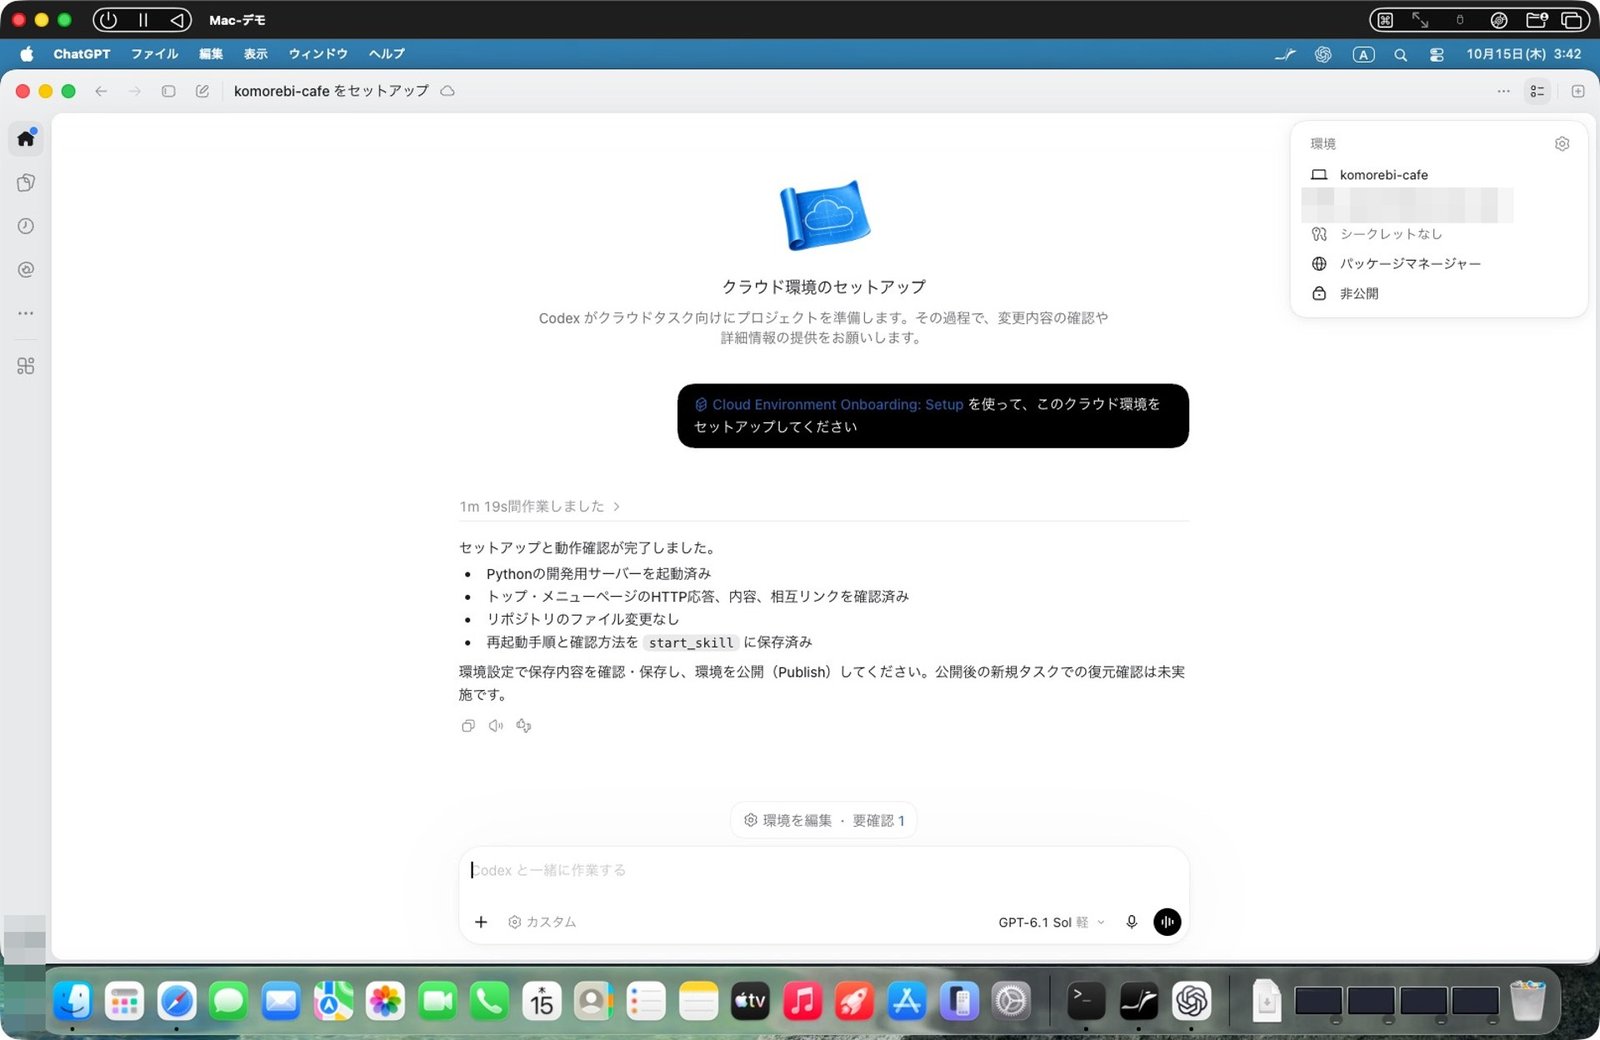This screenshot has width=1600, height=1040.
Task: Open the top-right three-dots options menu
Action: point(1503,91)
